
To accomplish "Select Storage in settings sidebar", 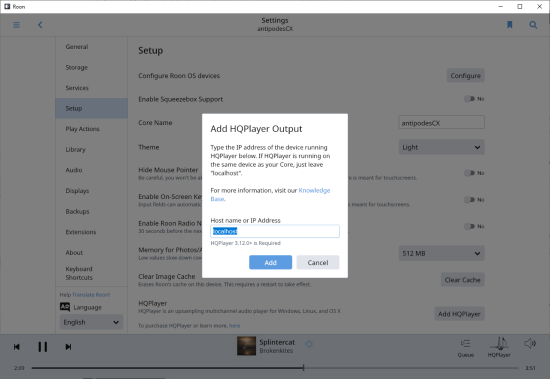I will pyautogui.click(x=91, y=67).
